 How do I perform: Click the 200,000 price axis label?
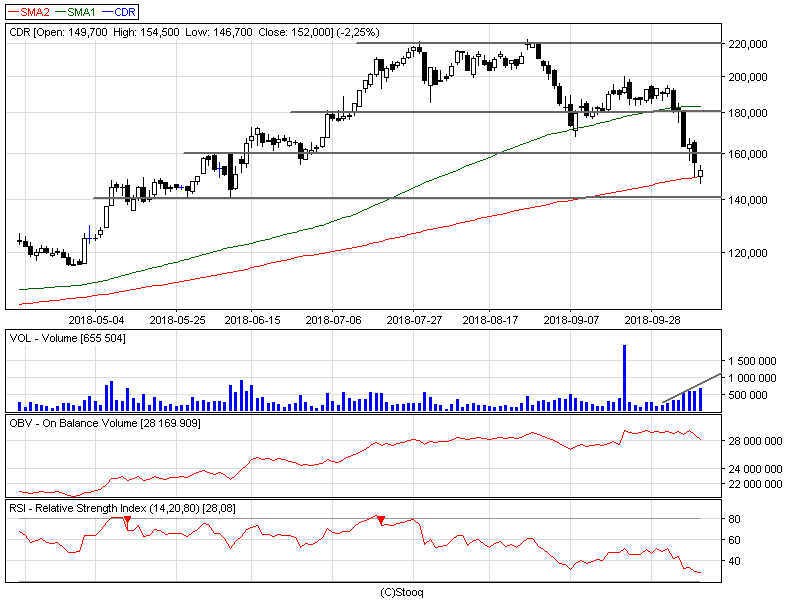(747, 77)
